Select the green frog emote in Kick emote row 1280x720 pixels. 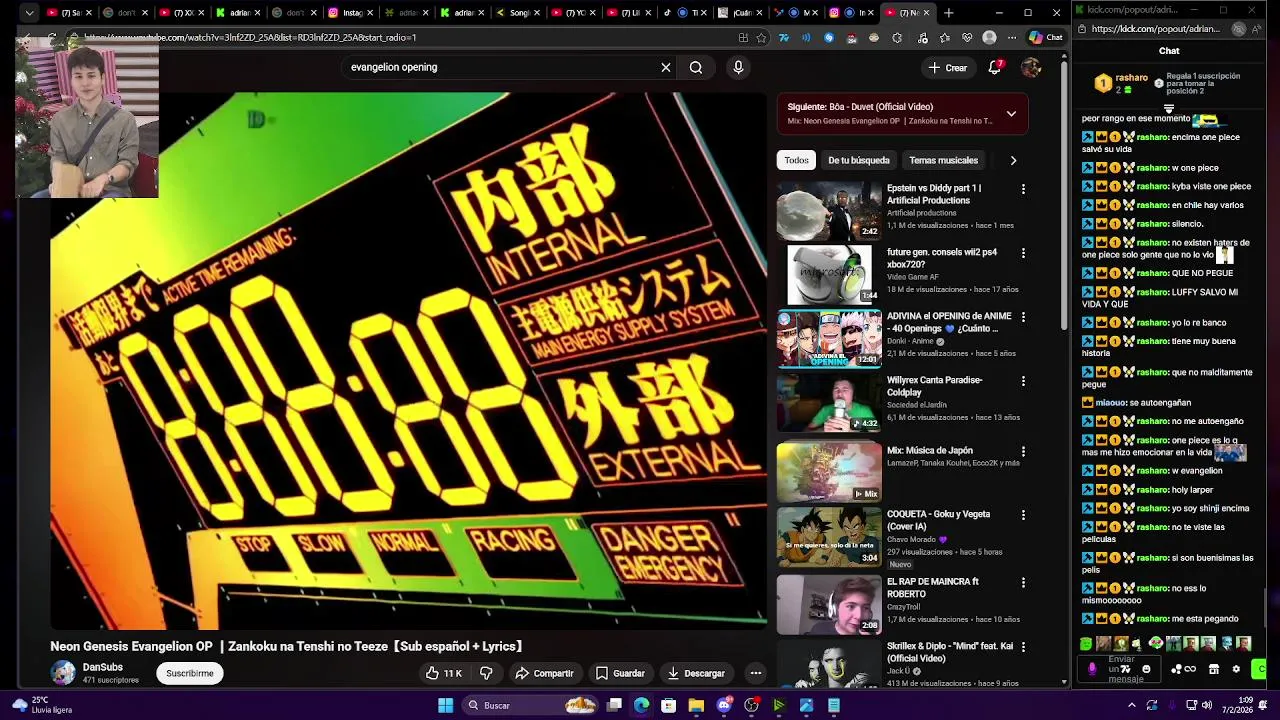point(1086,643)
